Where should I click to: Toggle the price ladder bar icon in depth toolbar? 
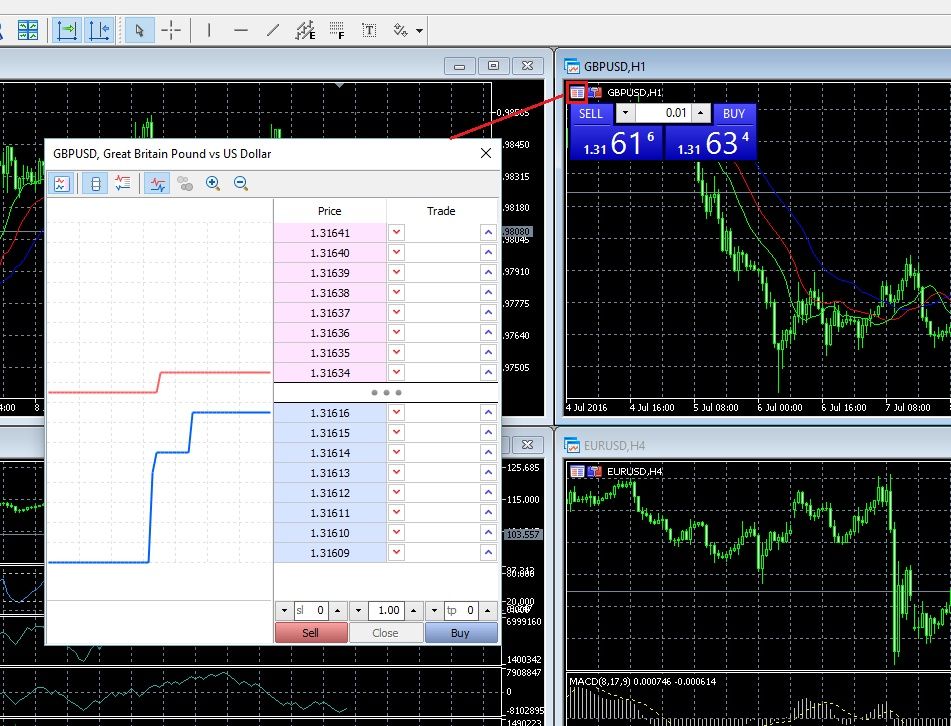(x=95, y=183)
